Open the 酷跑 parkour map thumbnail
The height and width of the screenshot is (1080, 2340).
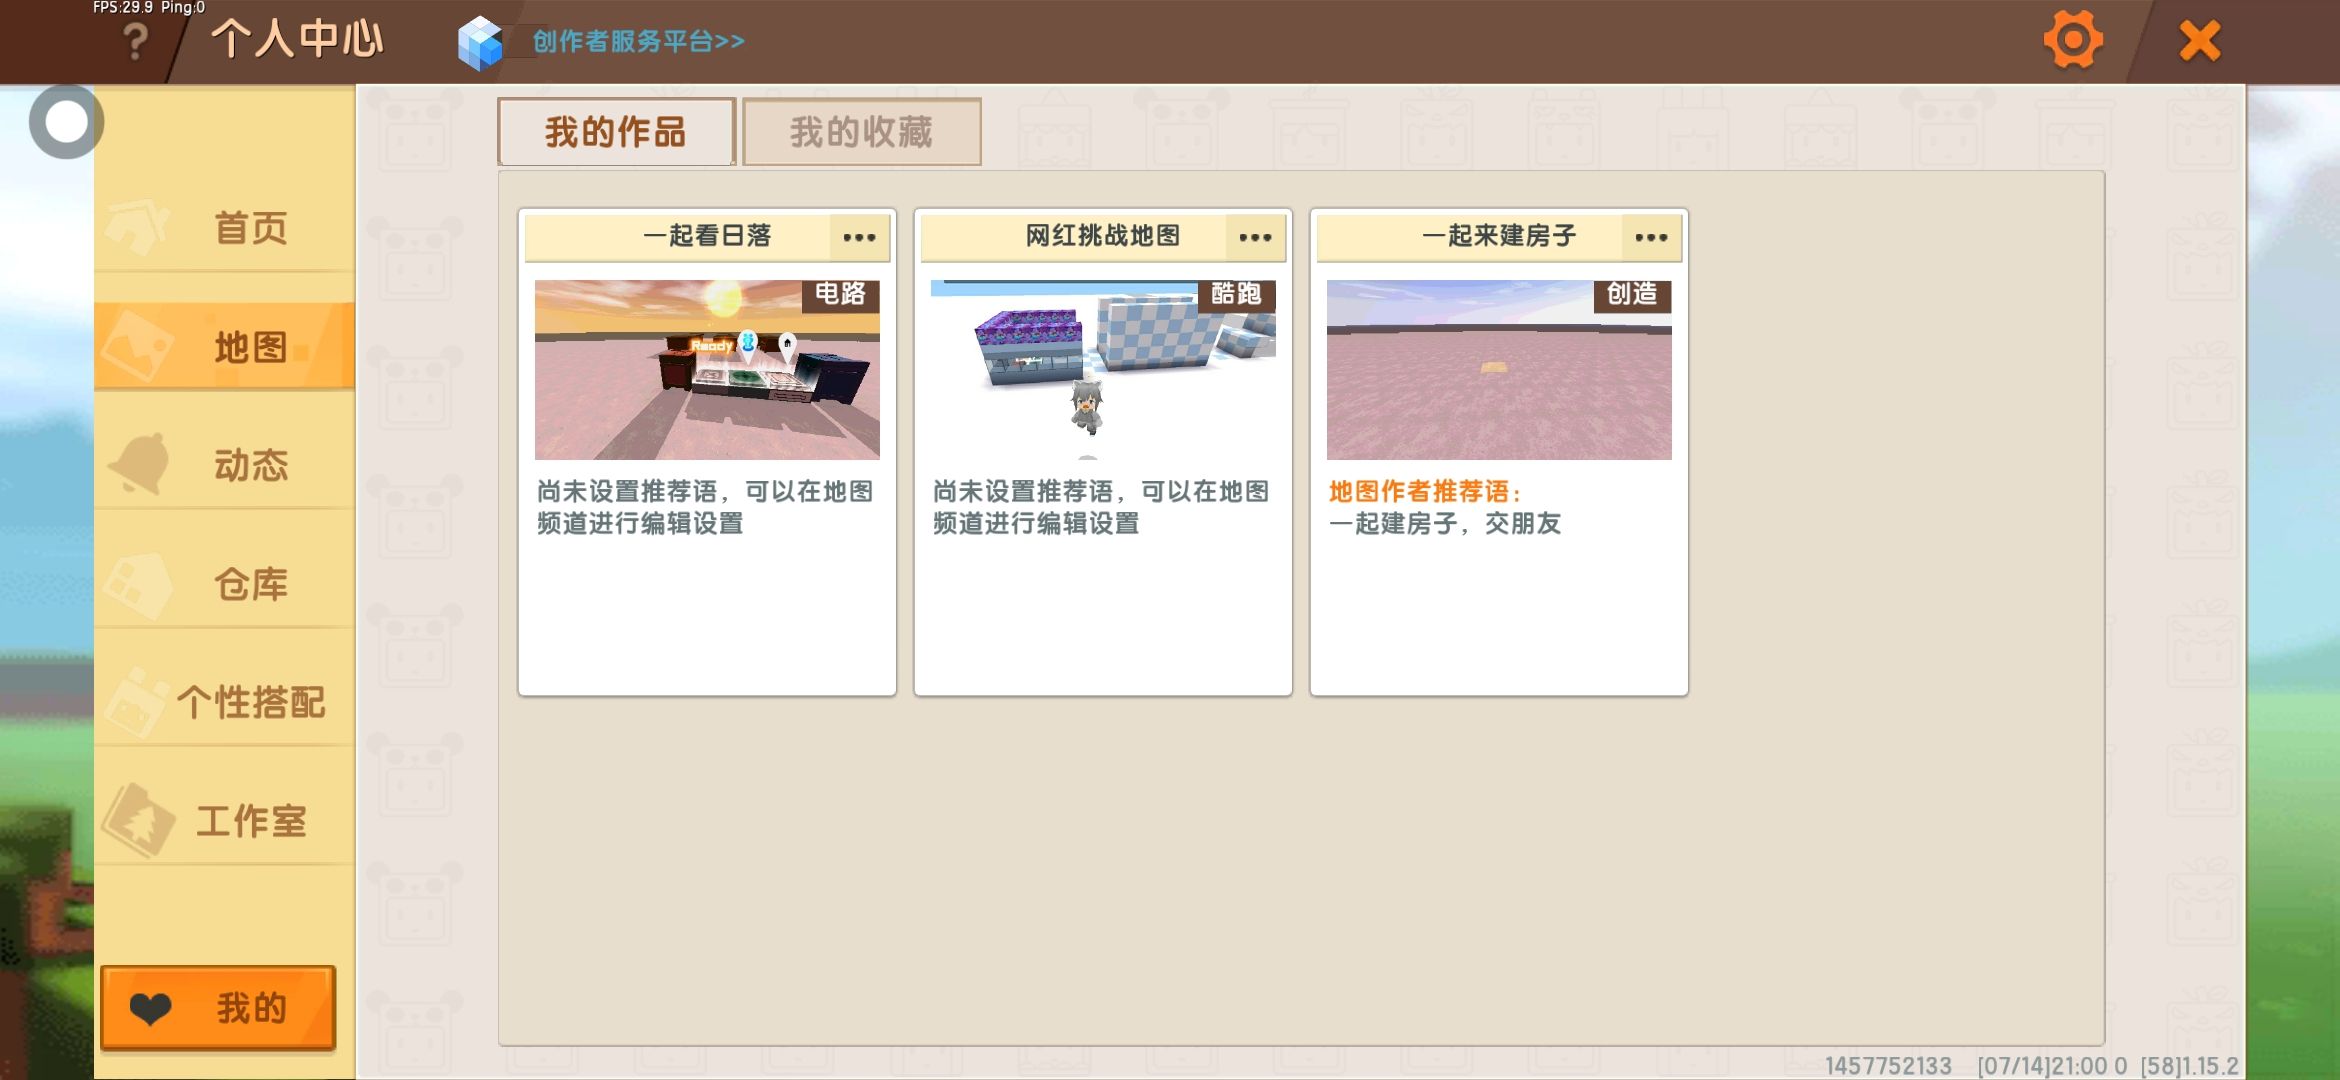[1103, 370]
